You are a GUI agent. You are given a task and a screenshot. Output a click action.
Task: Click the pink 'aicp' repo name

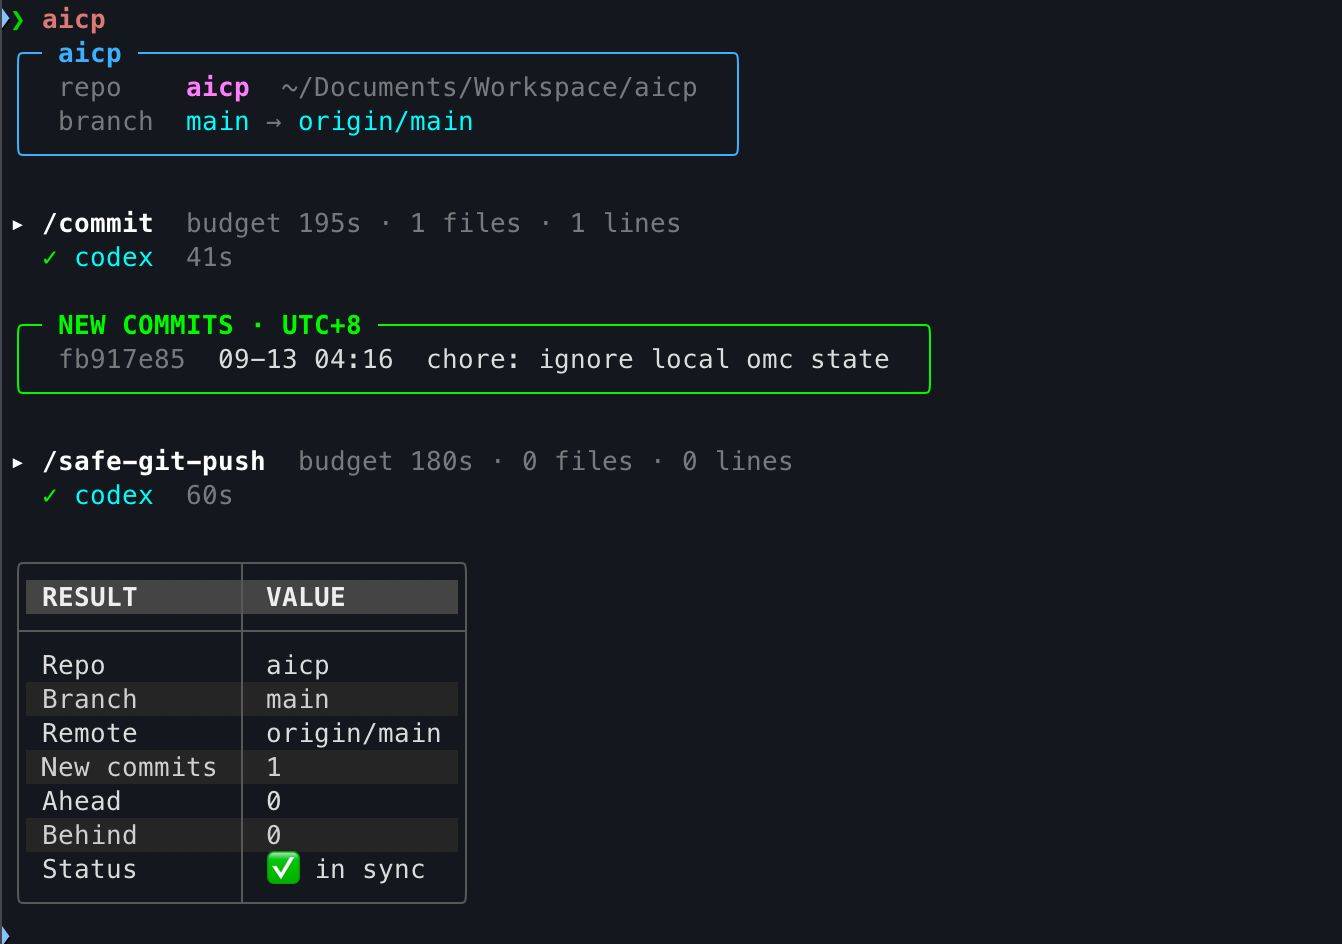217,88
